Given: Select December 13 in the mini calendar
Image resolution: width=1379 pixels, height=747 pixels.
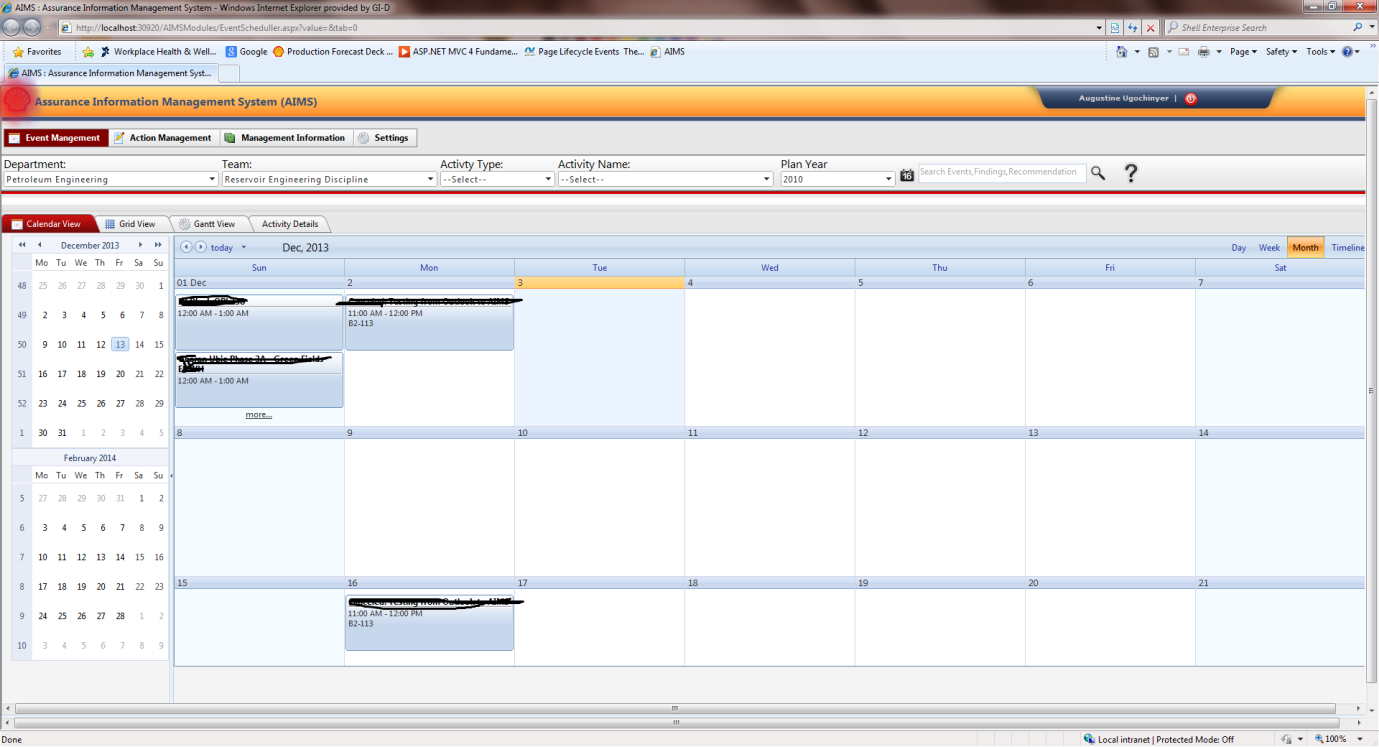Looking at the screenshot, I should 120,345.
